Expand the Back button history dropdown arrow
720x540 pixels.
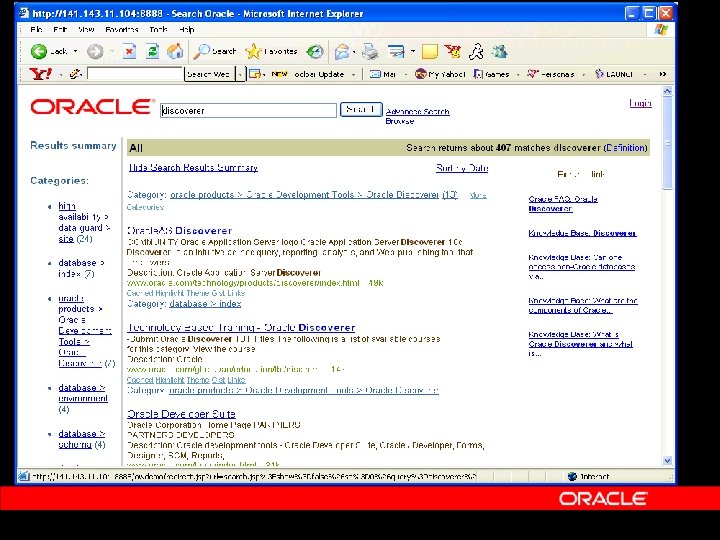click(75, 51)
